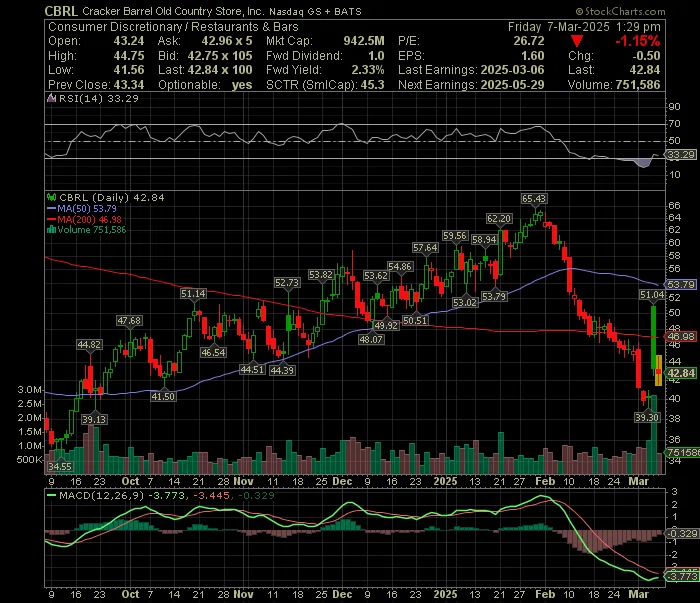Image resolution: width=700 pixels, height=603 pixels.
Task: Click the Fwd Dividend 1.0 value
Action: point(376,56)
